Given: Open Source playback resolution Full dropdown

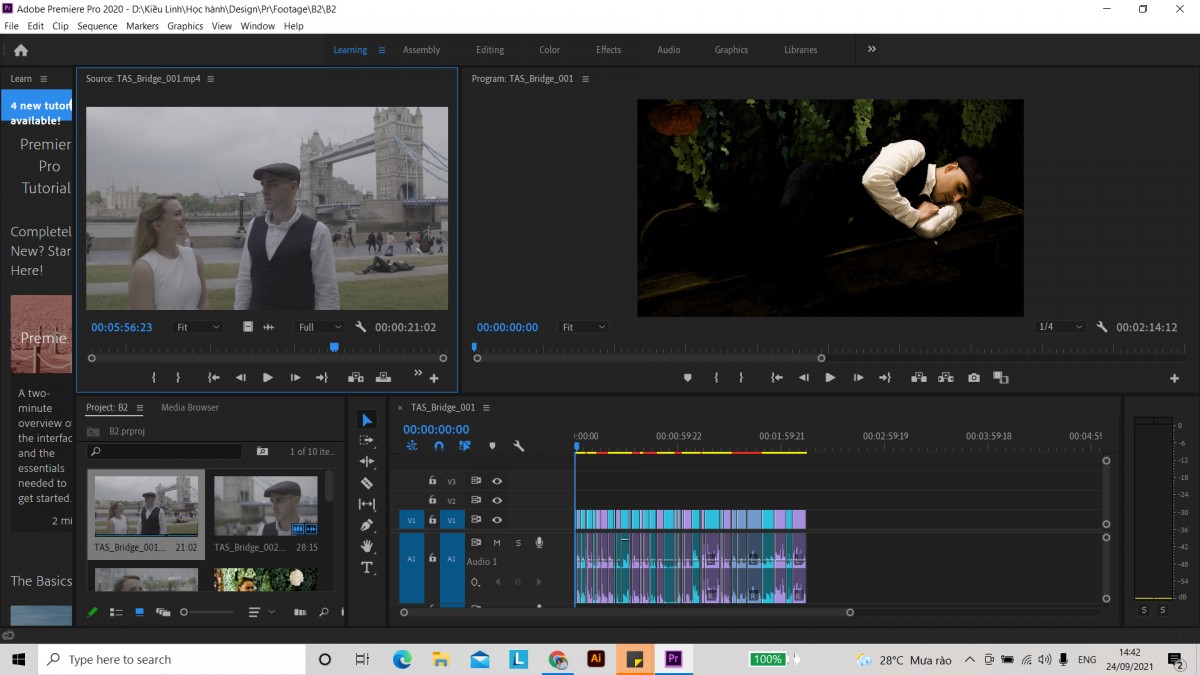Looking at the screenshot, I should pyautogui.click(x=320, y=327).
